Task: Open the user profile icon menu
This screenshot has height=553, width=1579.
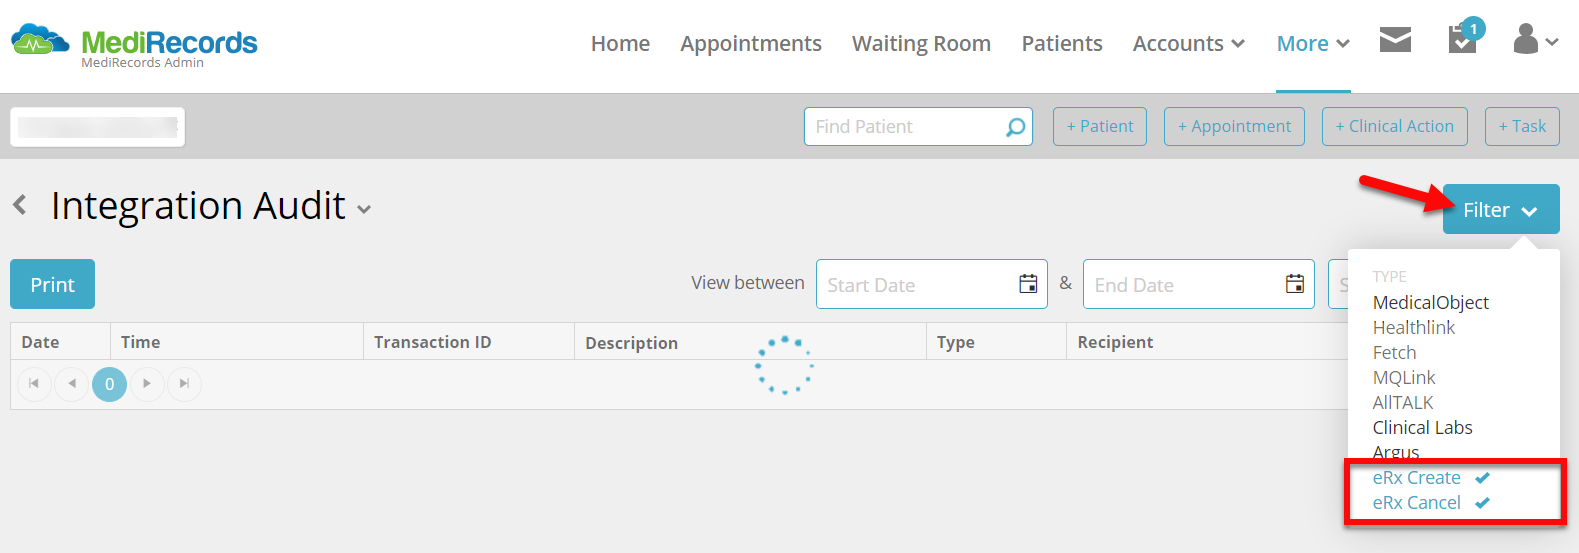Action: click(x=1536, y=40)
